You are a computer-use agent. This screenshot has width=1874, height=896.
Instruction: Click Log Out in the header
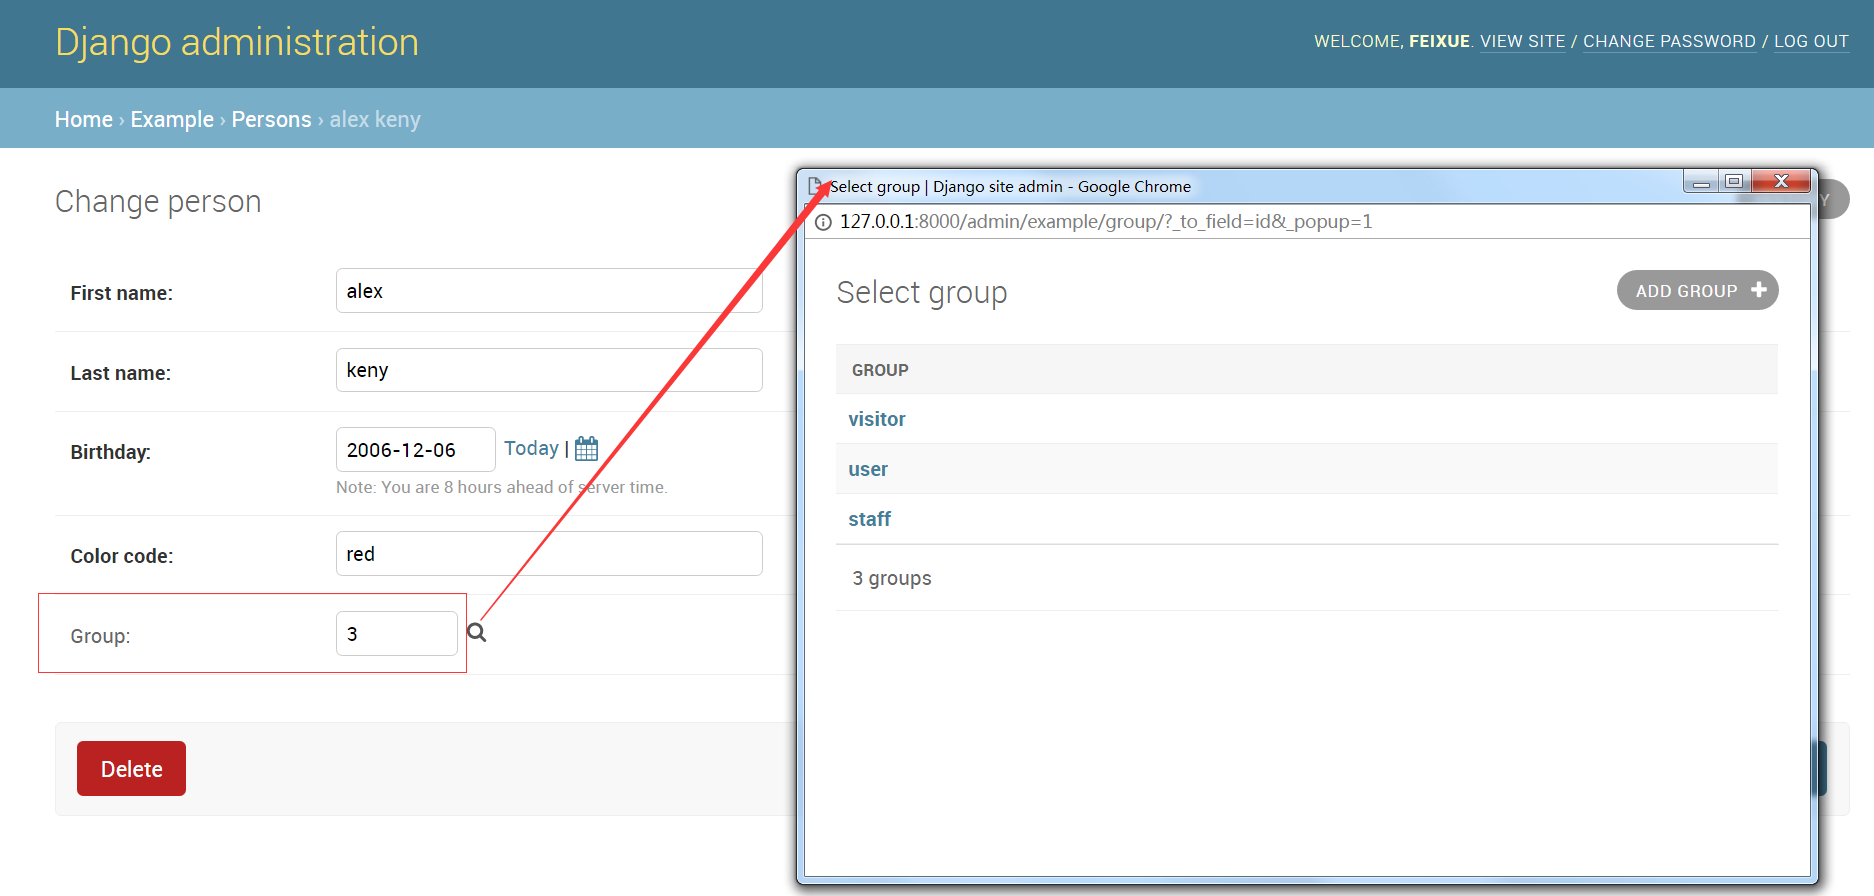(1811, 41)
